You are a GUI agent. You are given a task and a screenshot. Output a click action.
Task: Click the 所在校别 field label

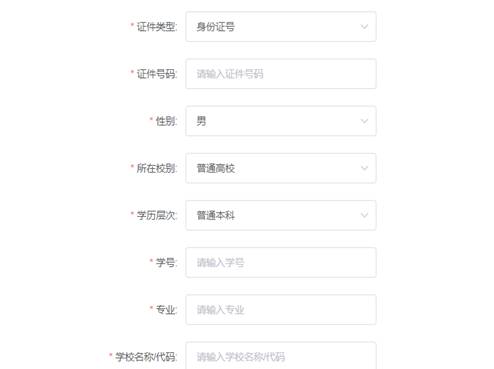pos(156,168)
